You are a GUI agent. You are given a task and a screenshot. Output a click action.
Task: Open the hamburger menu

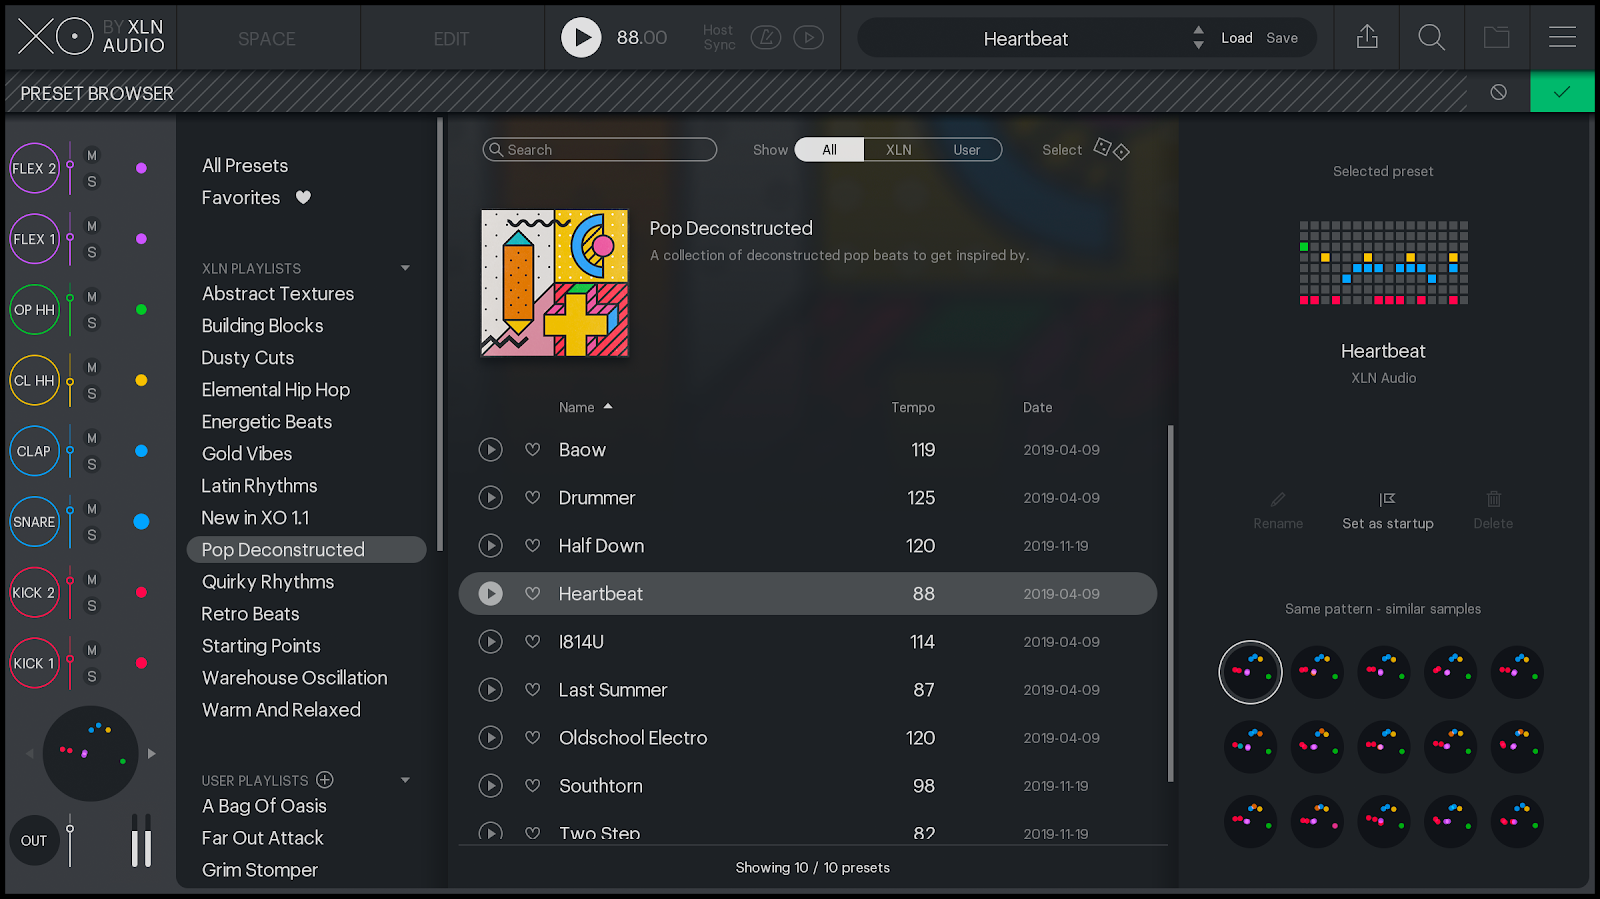[x=1562, y=38]
